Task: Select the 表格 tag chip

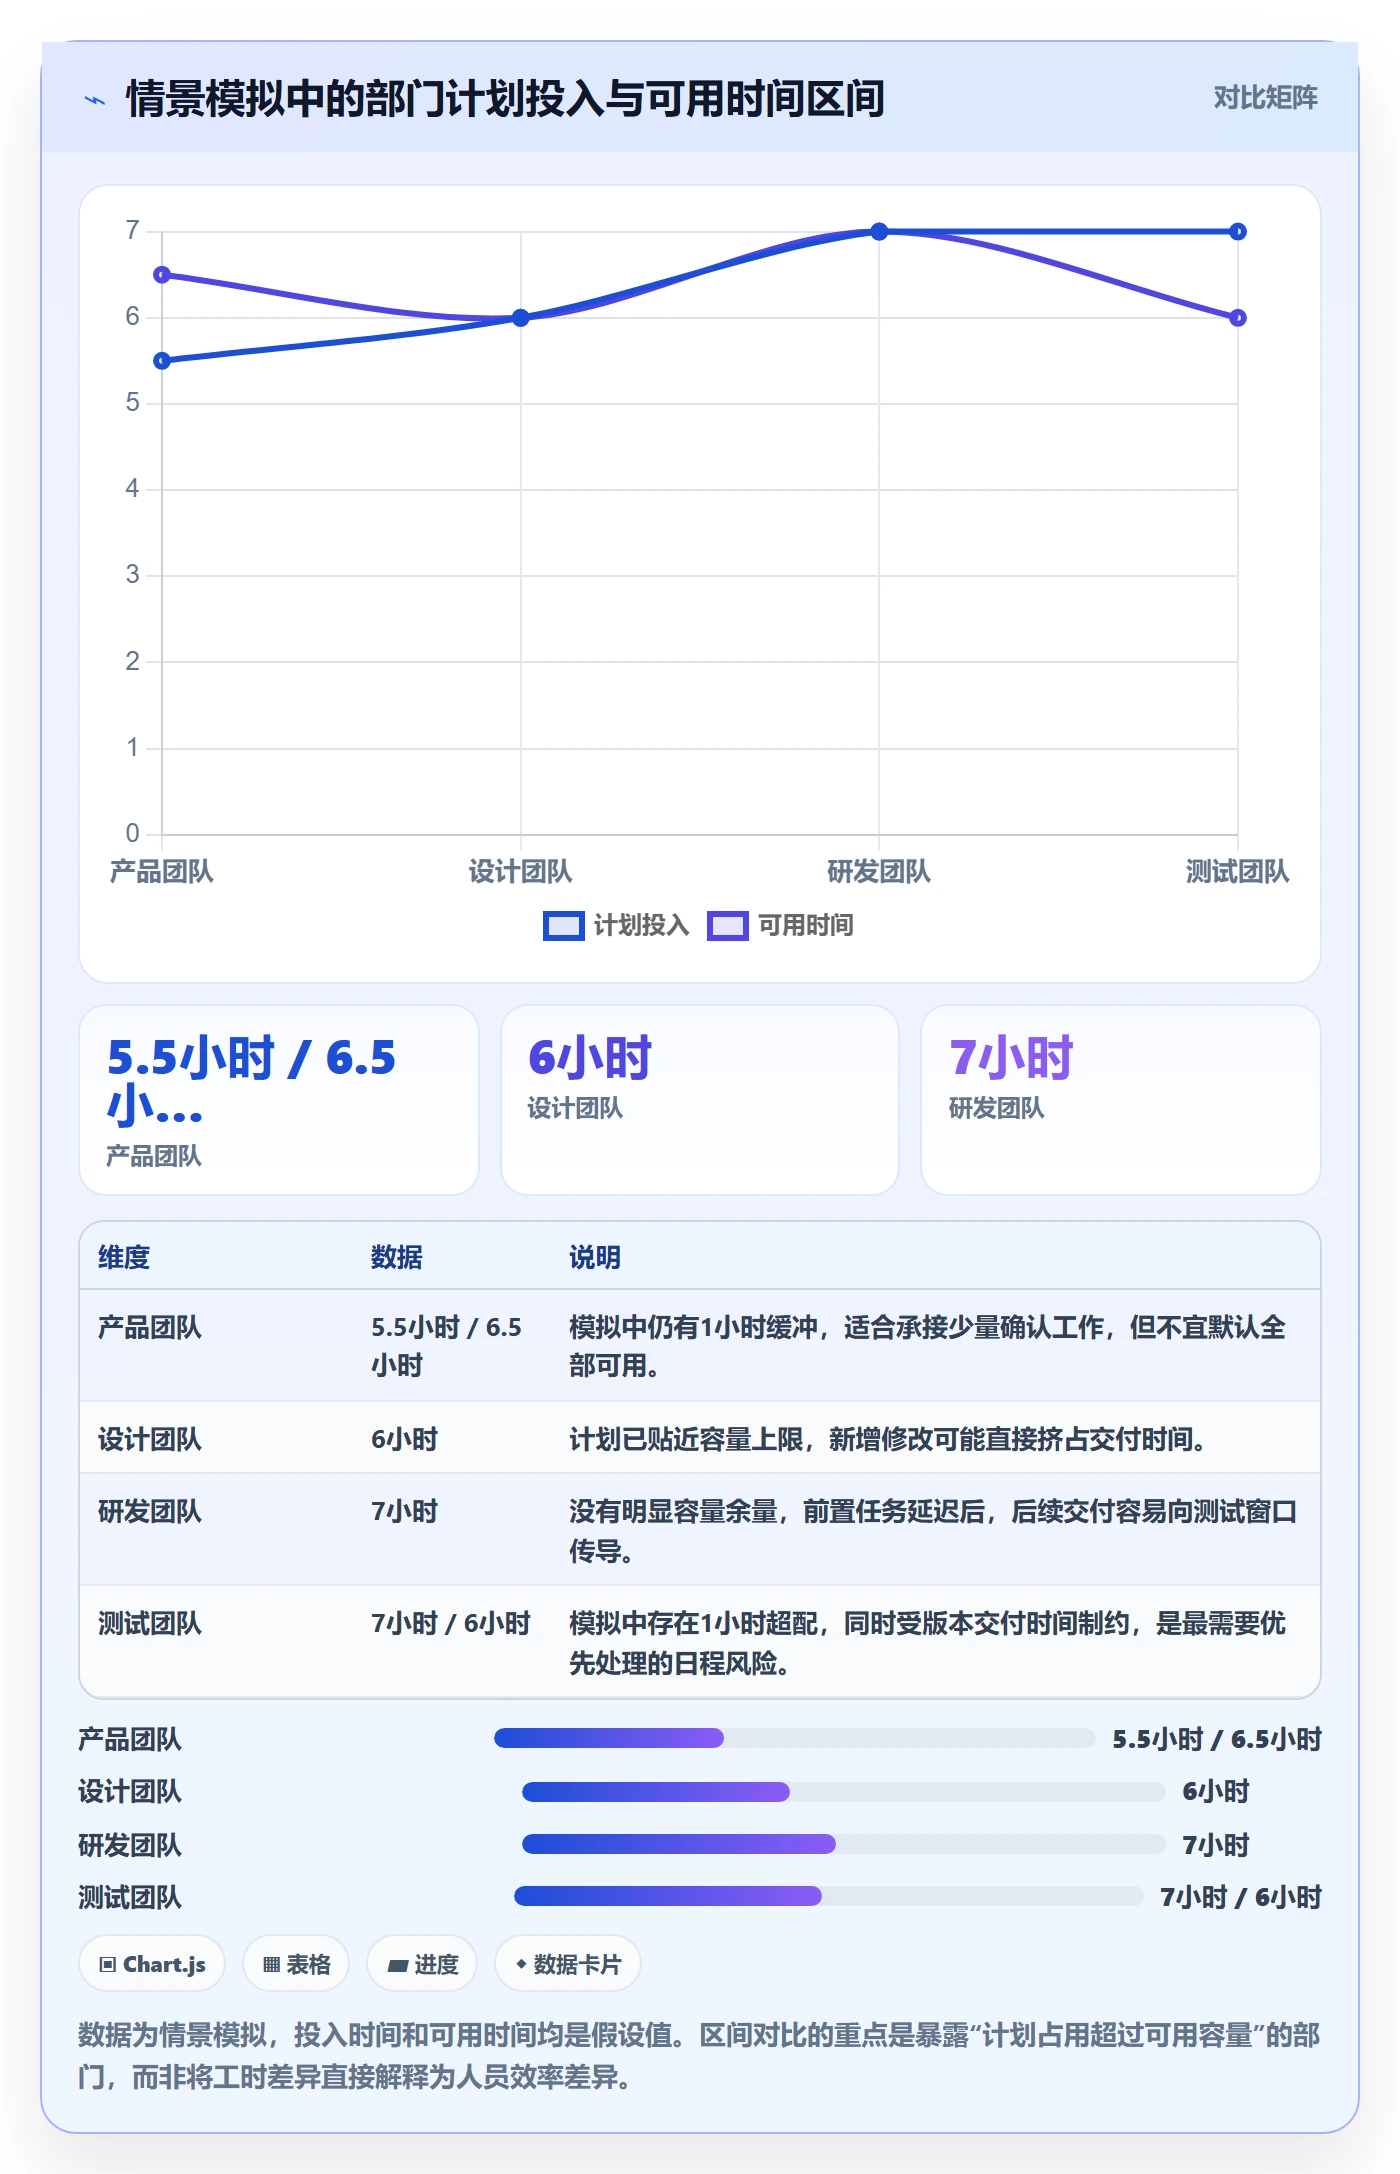Action: (x=296, y=1964)
